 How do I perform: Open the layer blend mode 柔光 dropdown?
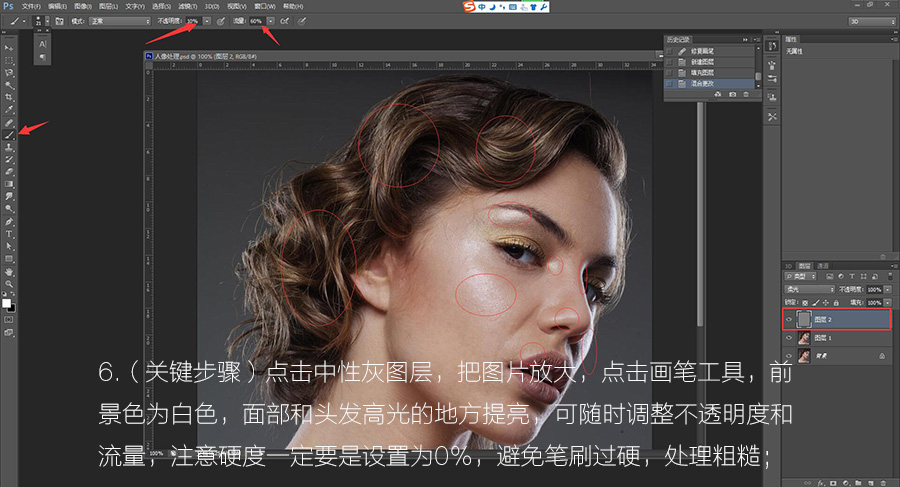click(810, 289)
